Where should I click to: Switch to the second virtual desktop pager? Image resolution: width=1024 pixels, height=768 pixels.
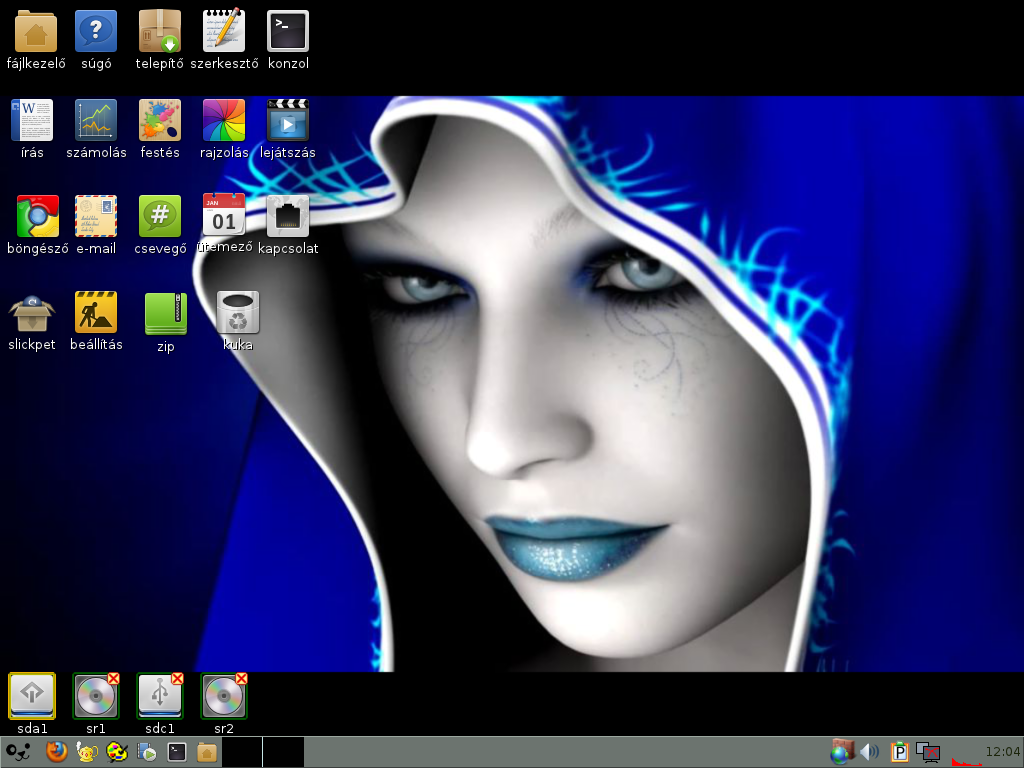[x=283, y=752]
